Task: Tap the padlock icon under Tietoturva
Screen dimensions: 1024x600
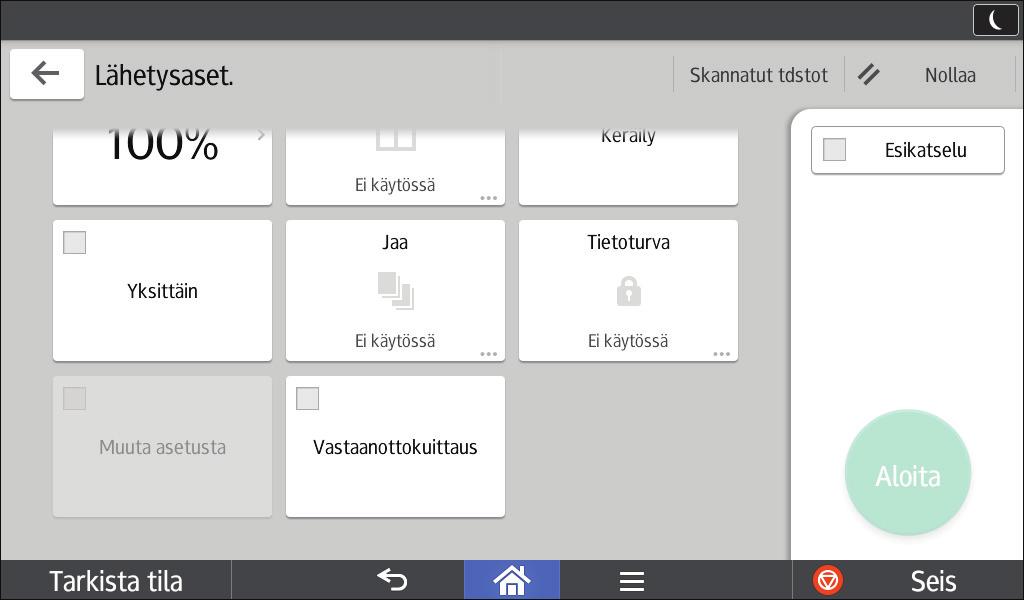Action: 628,291
